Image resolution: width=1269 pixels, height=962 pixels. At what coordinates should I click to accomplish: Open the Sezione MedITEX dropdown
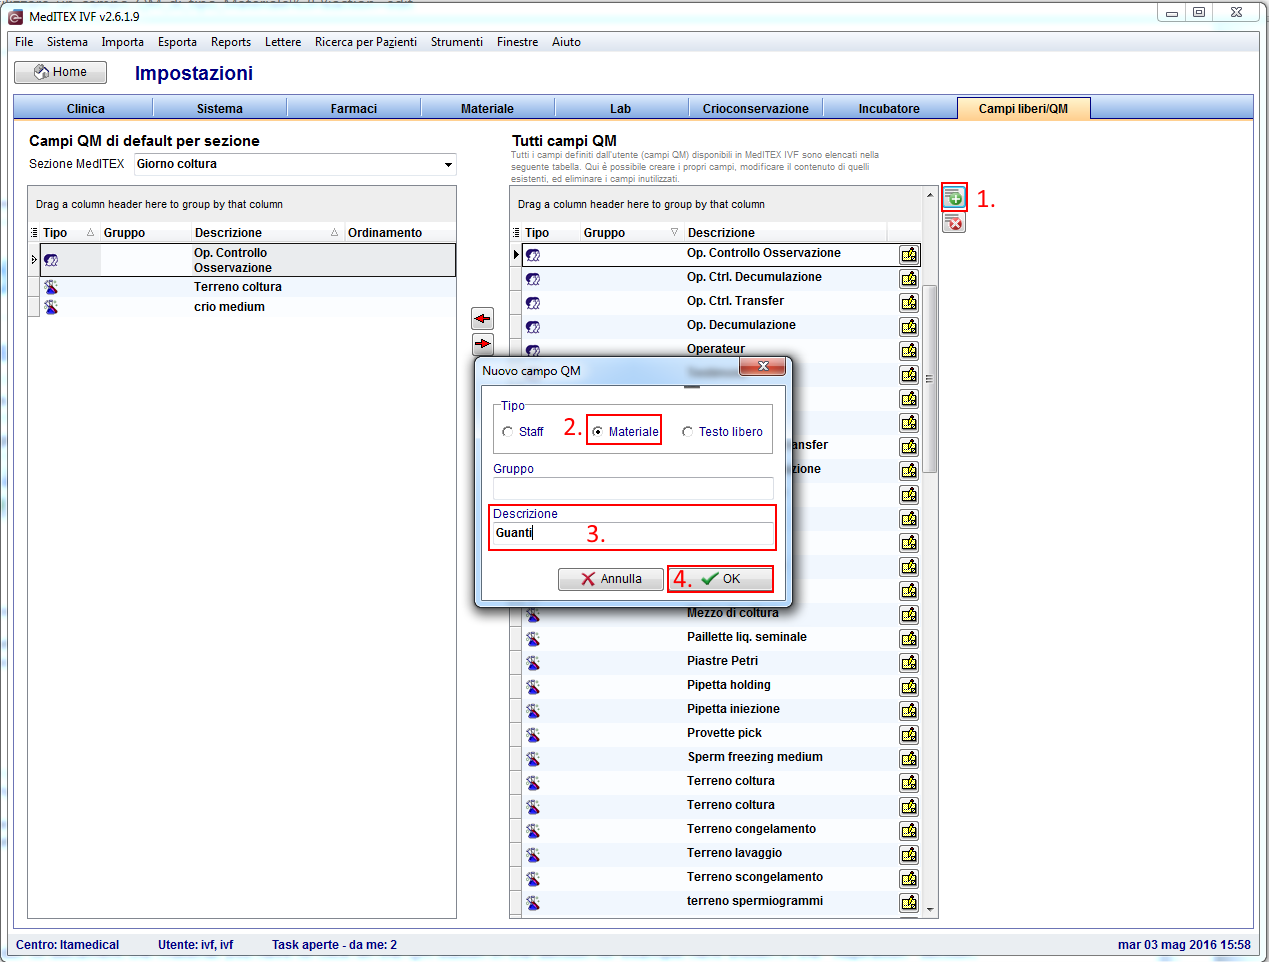[x=448, y=164]
